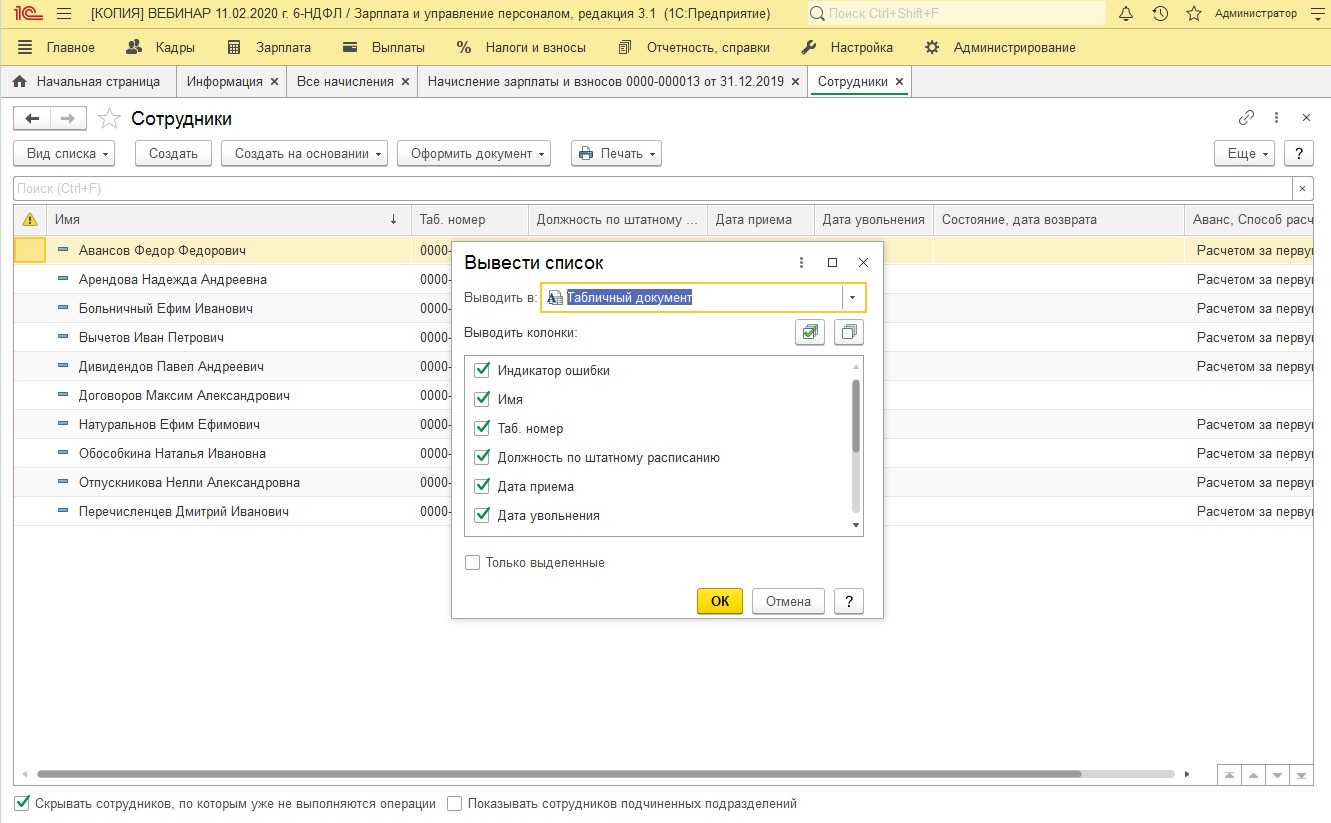Open the Кадры section
This screenshot has height=823, width=1331.
(x=161, y=47)
